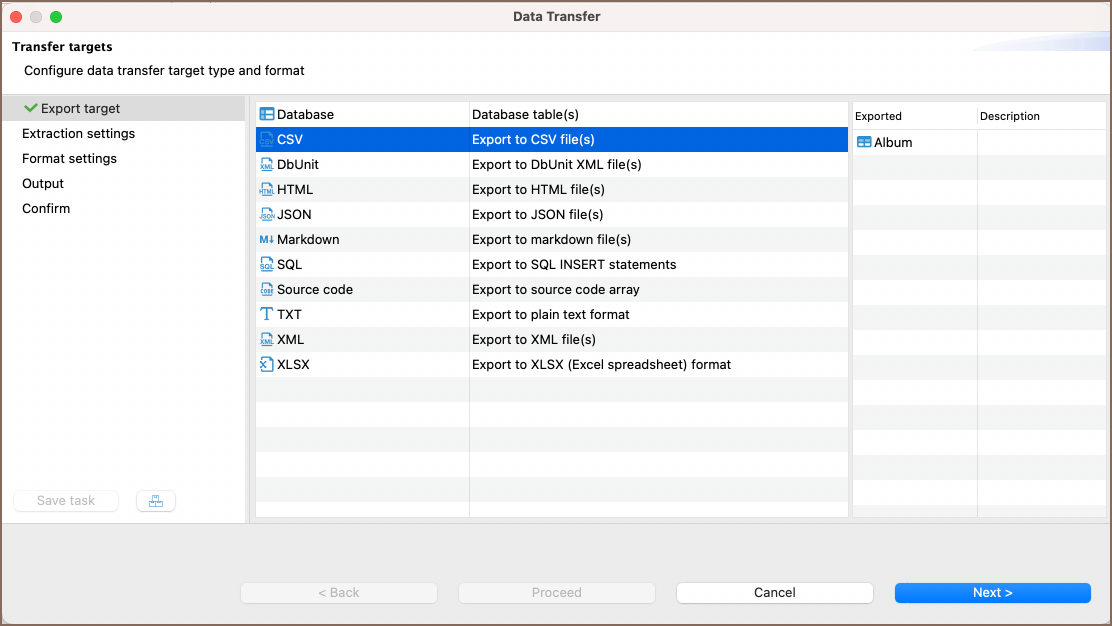The height and width of the screenshot is (626, 1112).
Task: Open the Export target step
Action: [x=124, y=108]
